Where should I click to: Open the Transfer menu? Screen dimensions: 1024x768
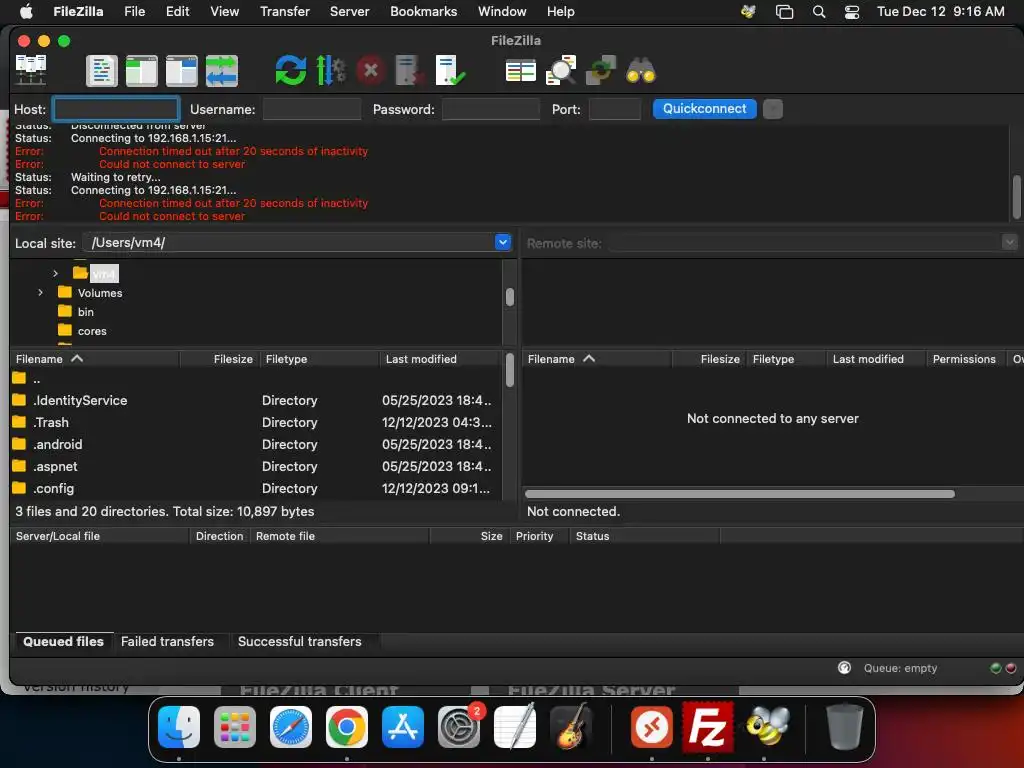click(285, 12)
